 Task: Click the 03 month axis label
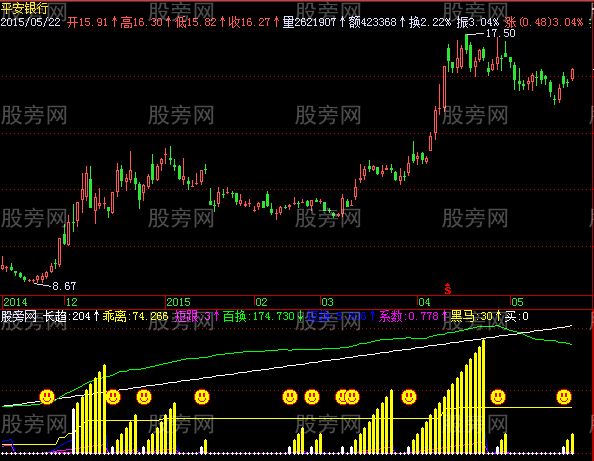327,302
